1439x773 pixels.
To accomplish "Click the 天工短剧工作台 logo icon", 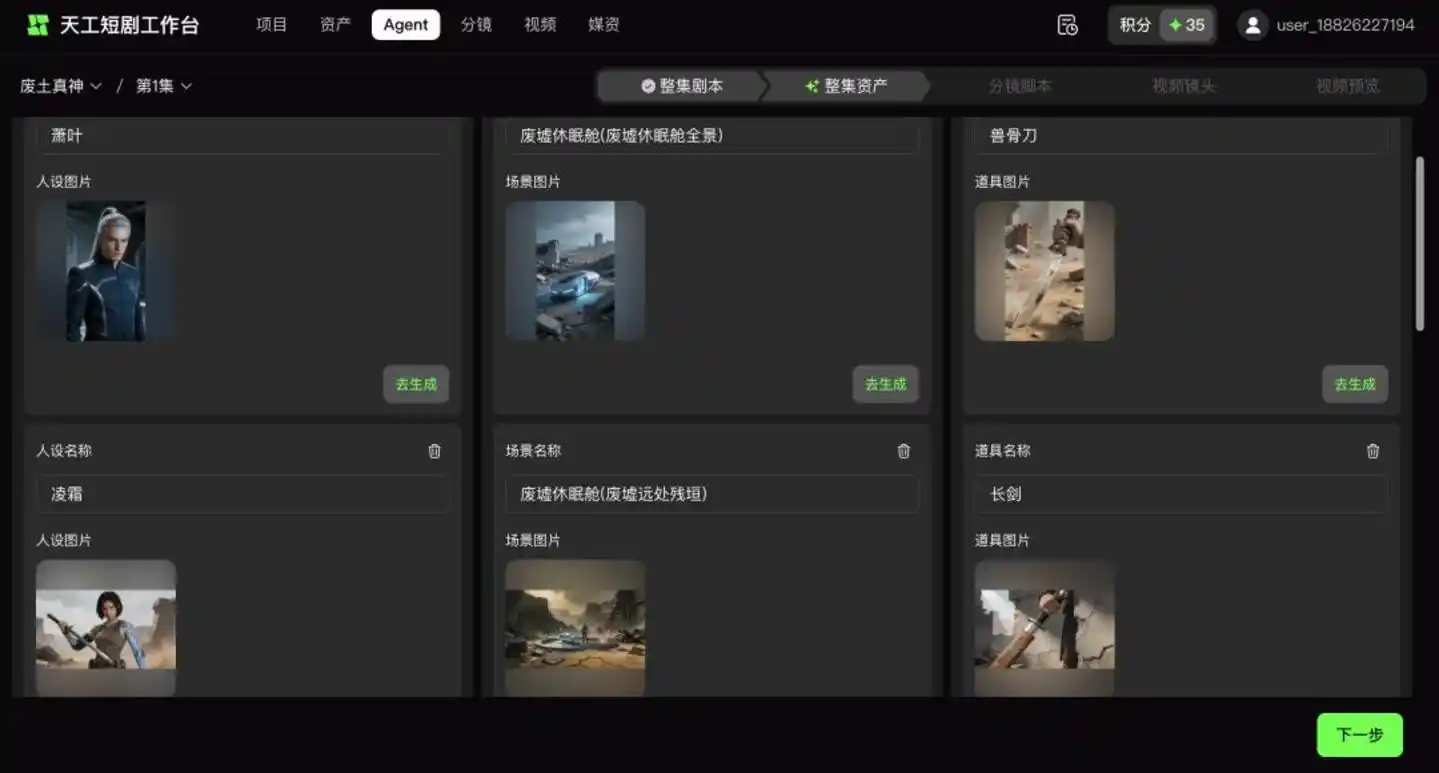I will (x=38, y=24).
